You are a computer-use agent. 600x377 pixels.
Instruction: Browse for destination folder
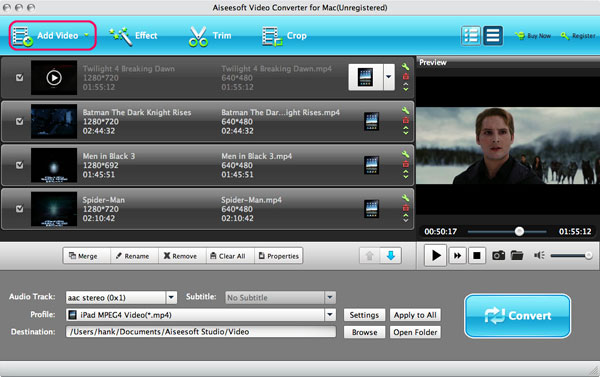pos(364,332)
